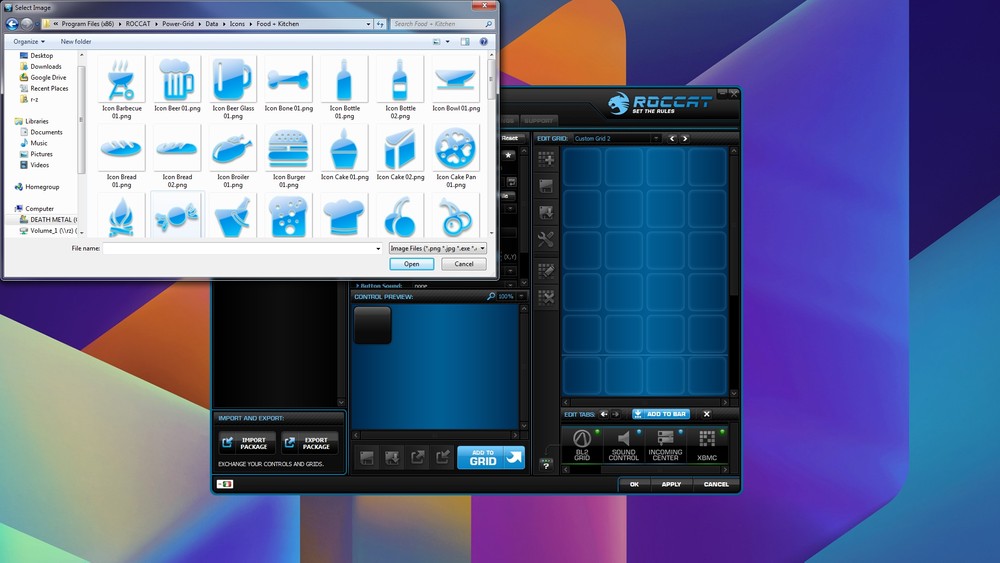1000x563 pixels.
Task: Open the Organize menu dropdown
Action: pyautogui.click(x=29, y=41)
